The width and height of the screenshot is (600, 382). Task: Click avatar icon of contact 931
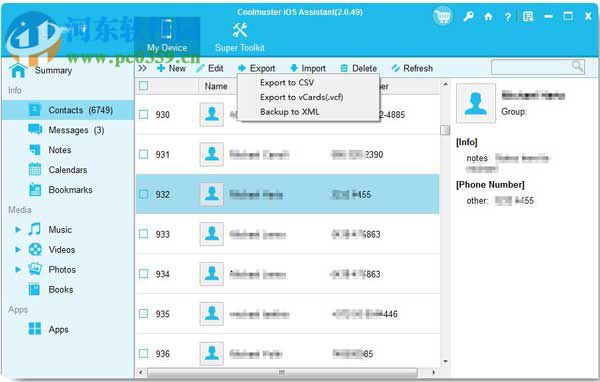click(x=212, y=154)
